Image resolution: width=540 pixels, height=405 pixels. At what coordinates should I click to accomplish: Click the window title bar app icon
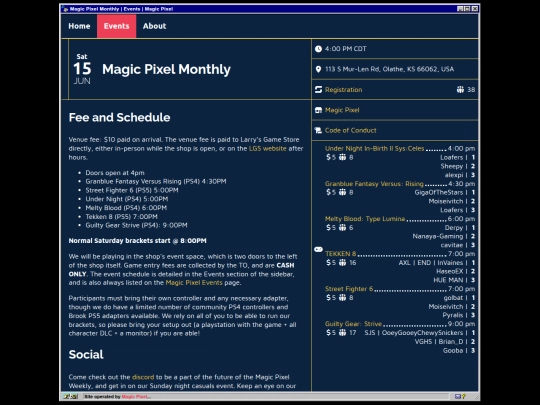pyautogui.click(x=65, y=9)
